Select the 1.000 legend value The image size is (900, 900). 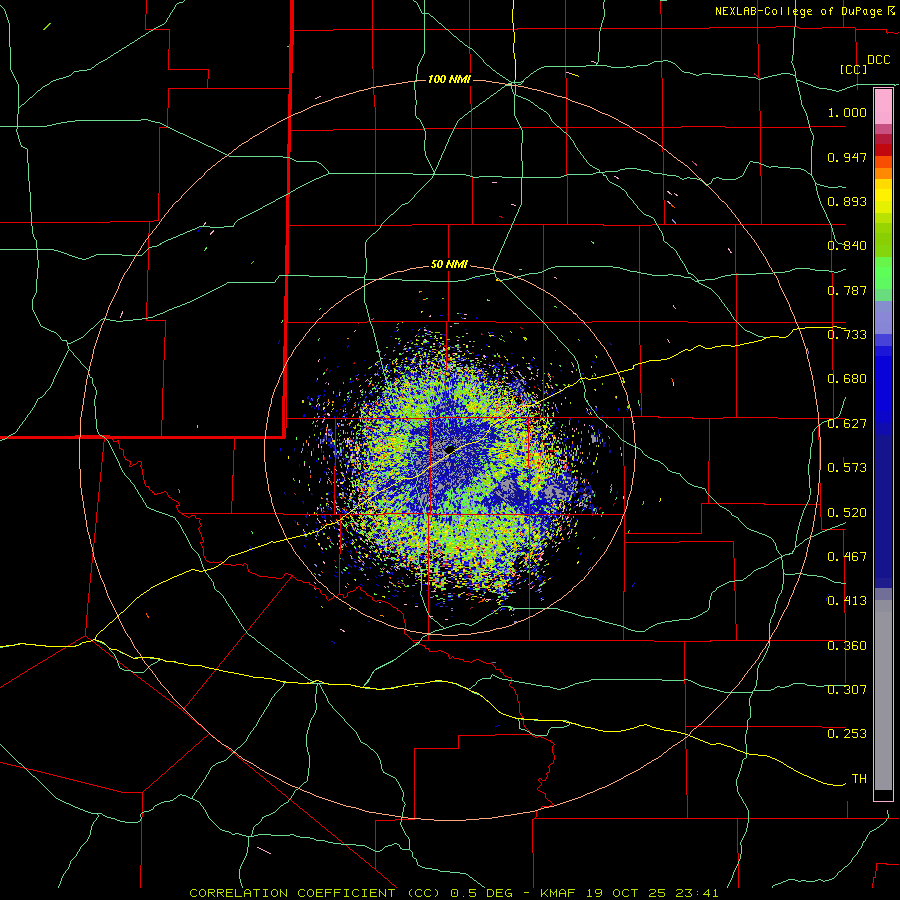tap(847, 112)
